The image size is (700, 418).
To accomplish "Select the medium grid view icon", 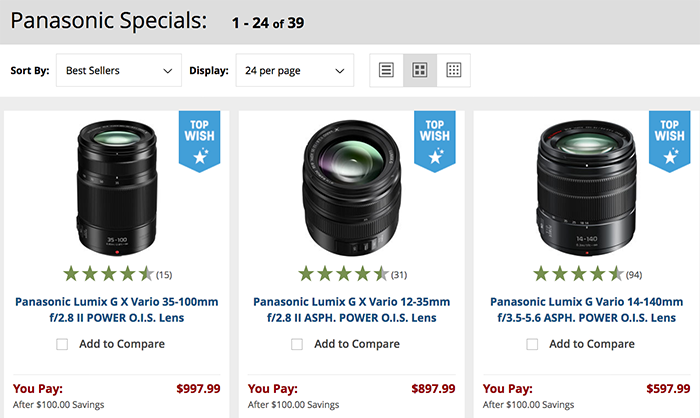I will point(420,71).
